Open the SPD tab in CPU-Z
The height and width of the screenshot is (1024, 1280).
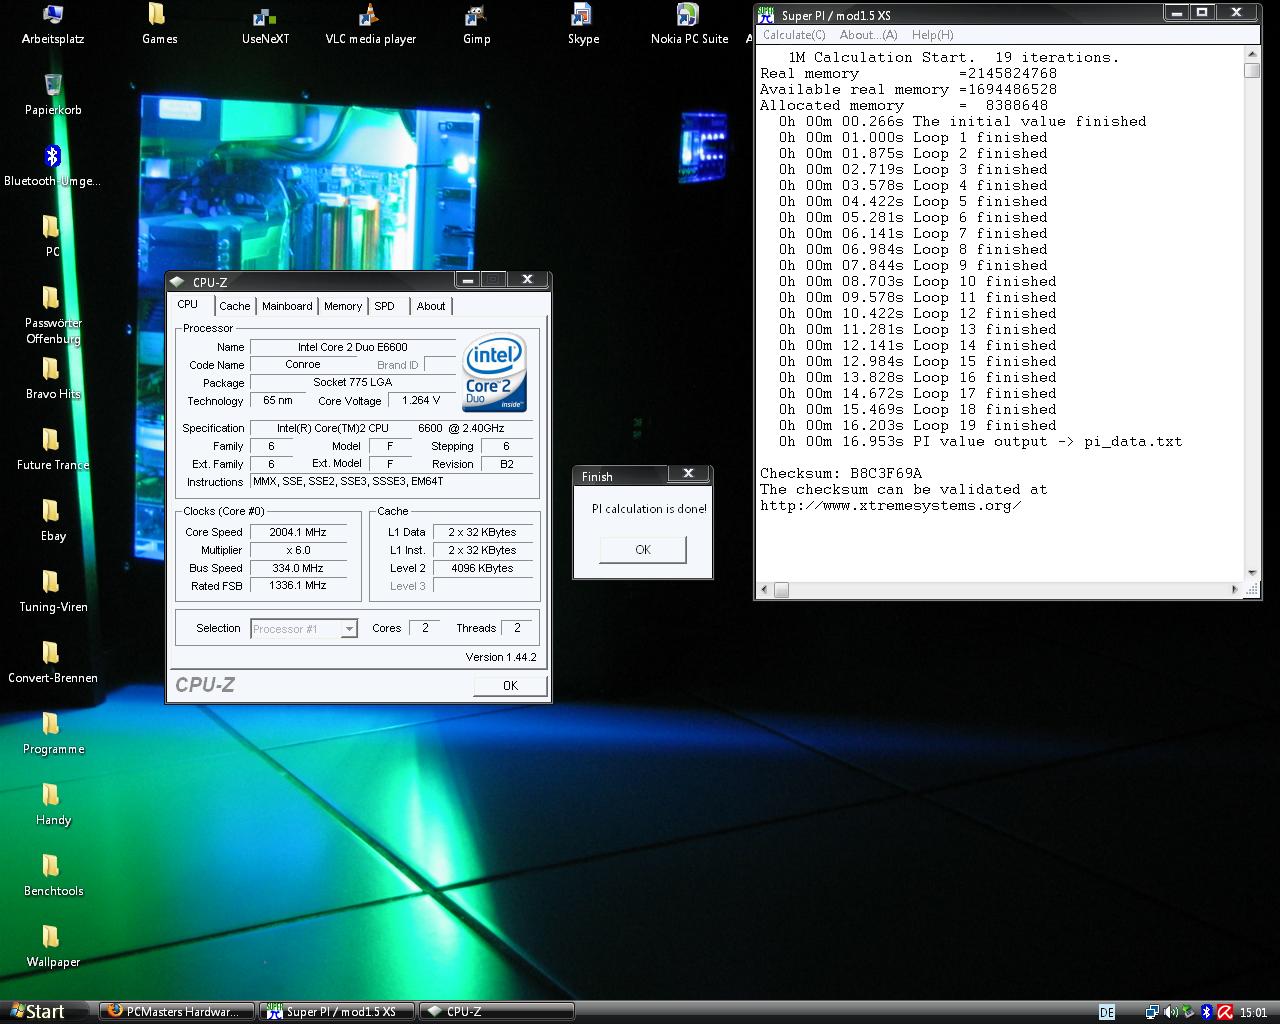[x=385, y=306]
